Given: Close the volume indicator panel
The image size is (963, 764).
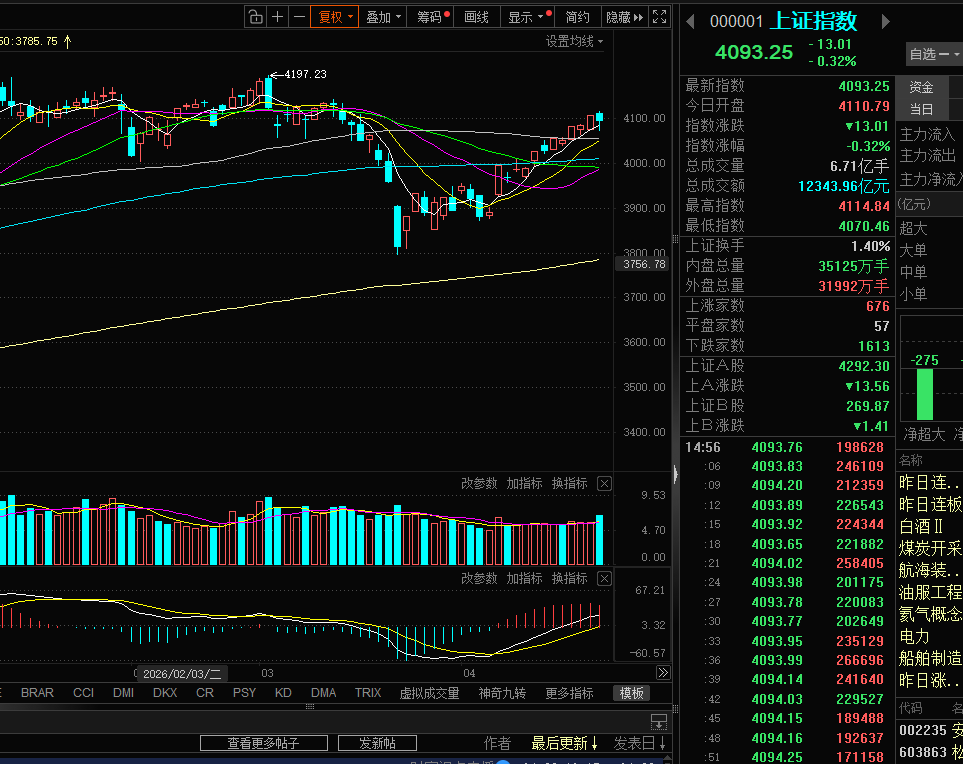Looking at the screenshot, I should 604,483.
